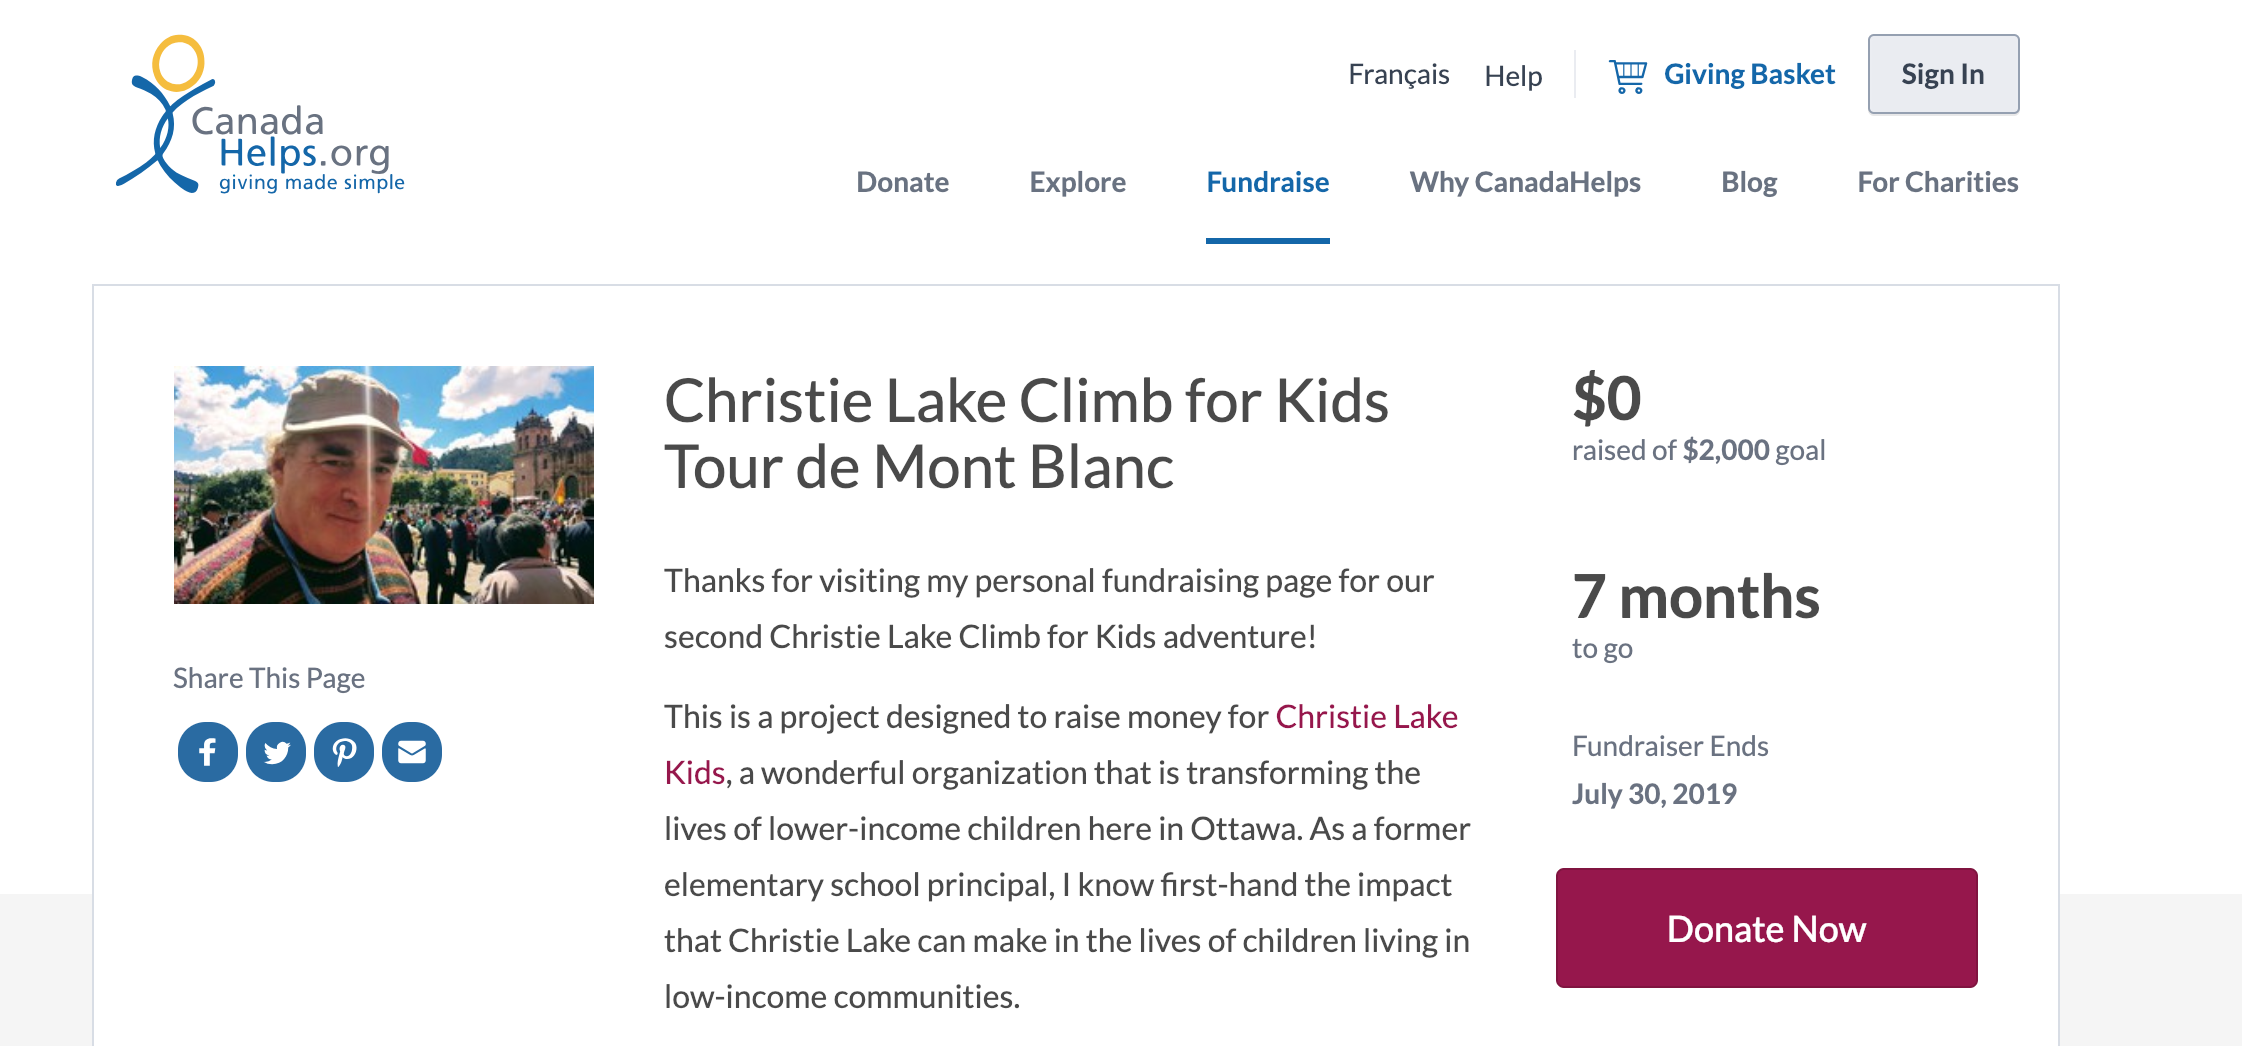Share page on Twitter

276,752
